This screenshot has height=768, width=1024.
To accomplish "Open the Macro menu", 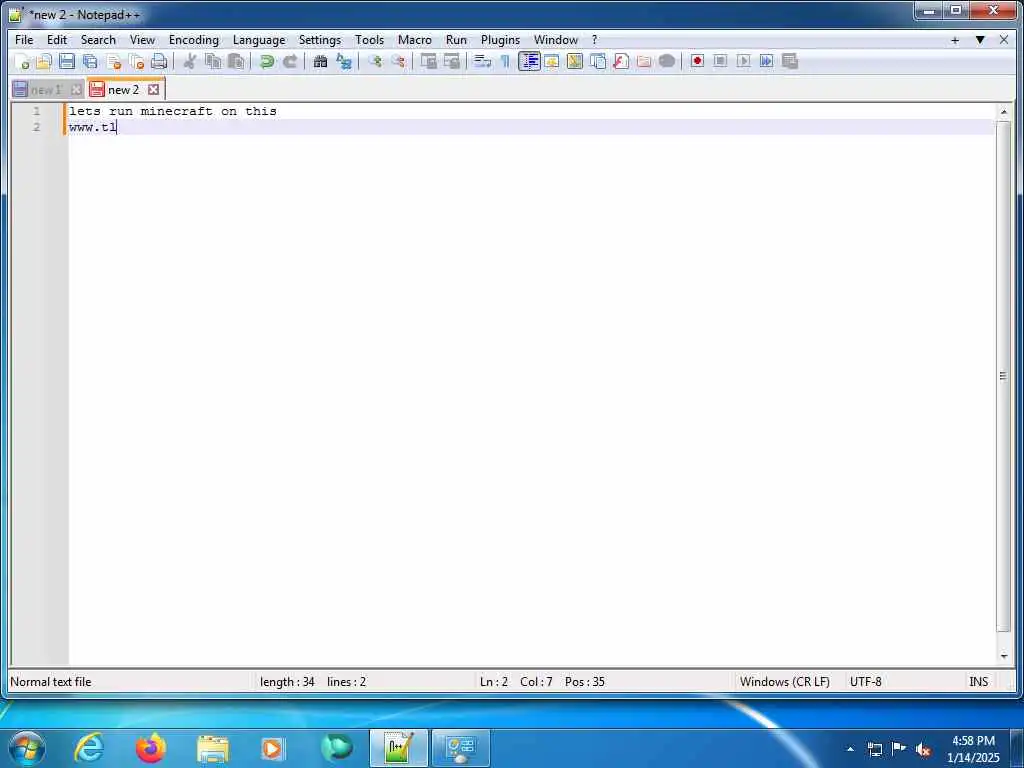I will [415, 40].
